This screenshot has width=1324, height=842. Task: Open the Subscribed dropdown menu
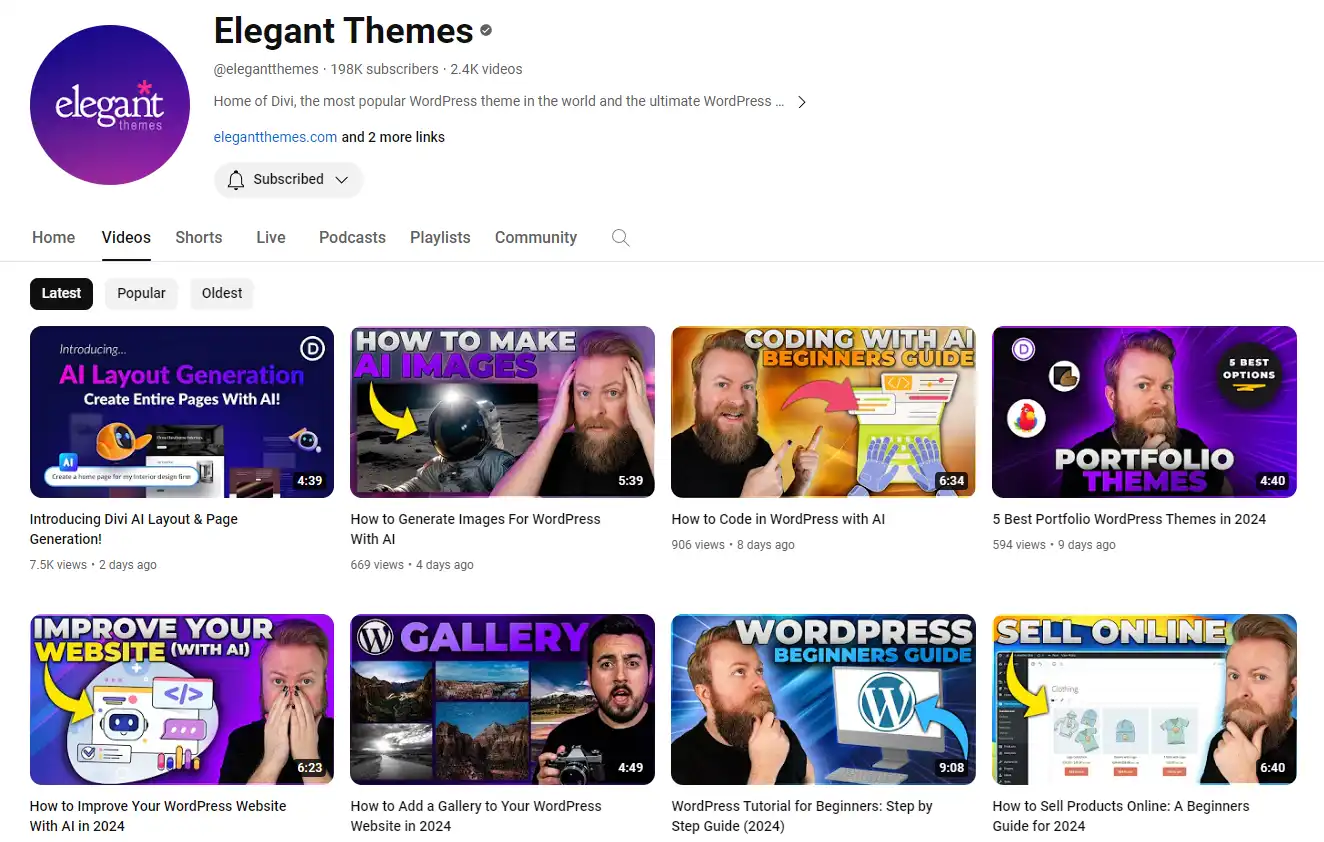341,180
